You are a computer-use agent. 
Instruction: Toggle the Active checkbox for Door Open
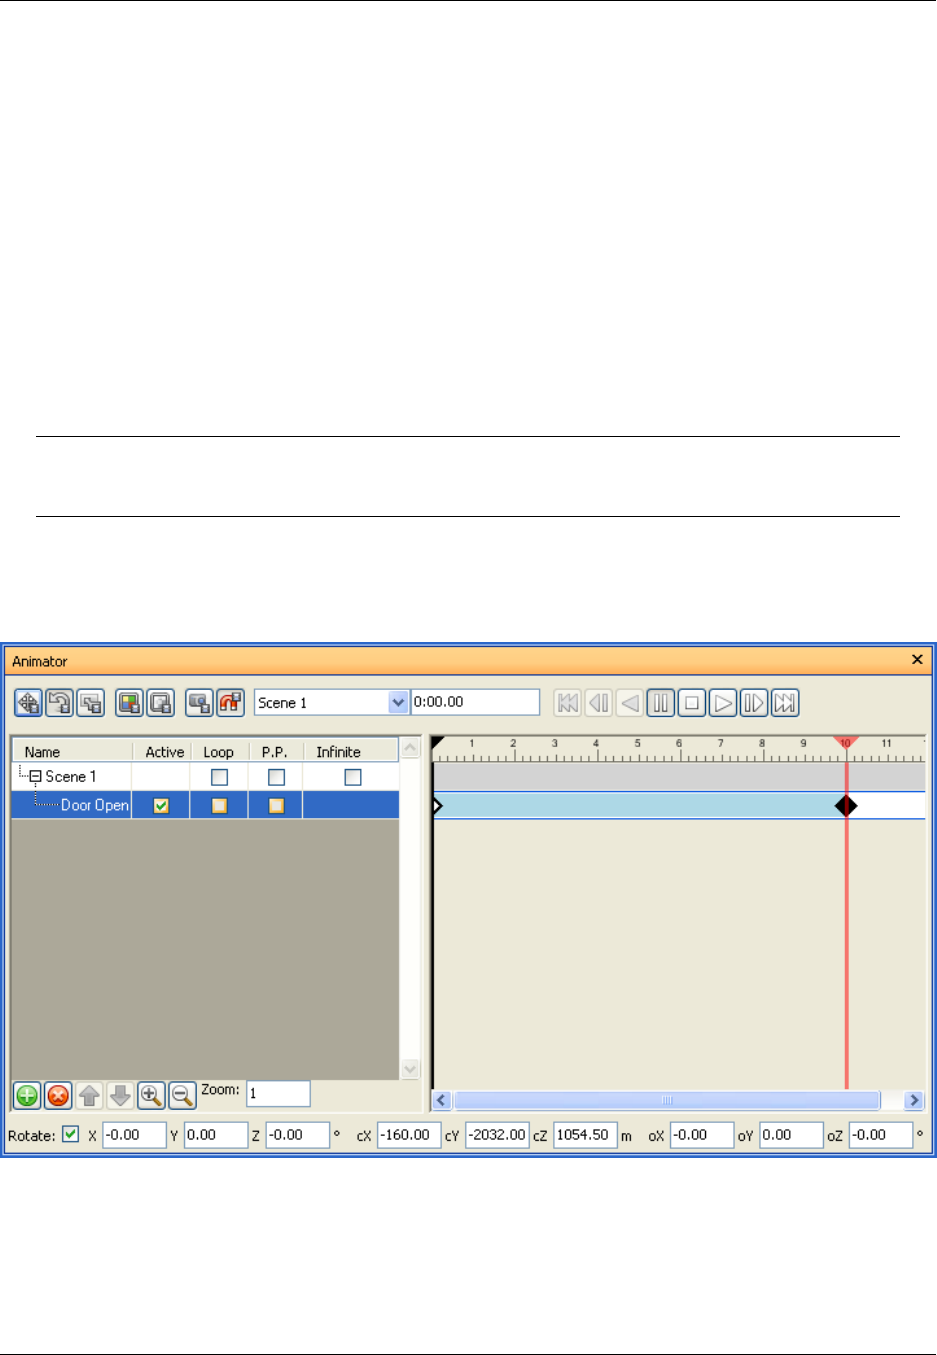[161, 805]
